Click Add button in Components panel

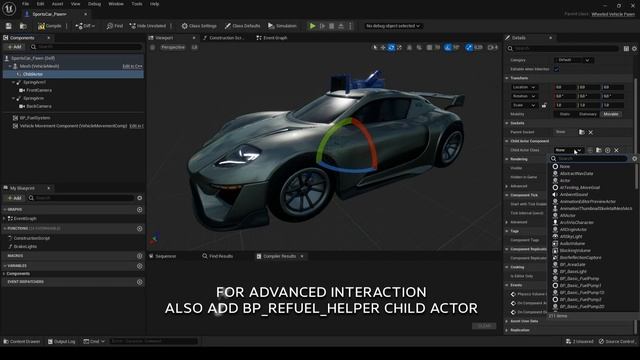(x=14, y=47)
